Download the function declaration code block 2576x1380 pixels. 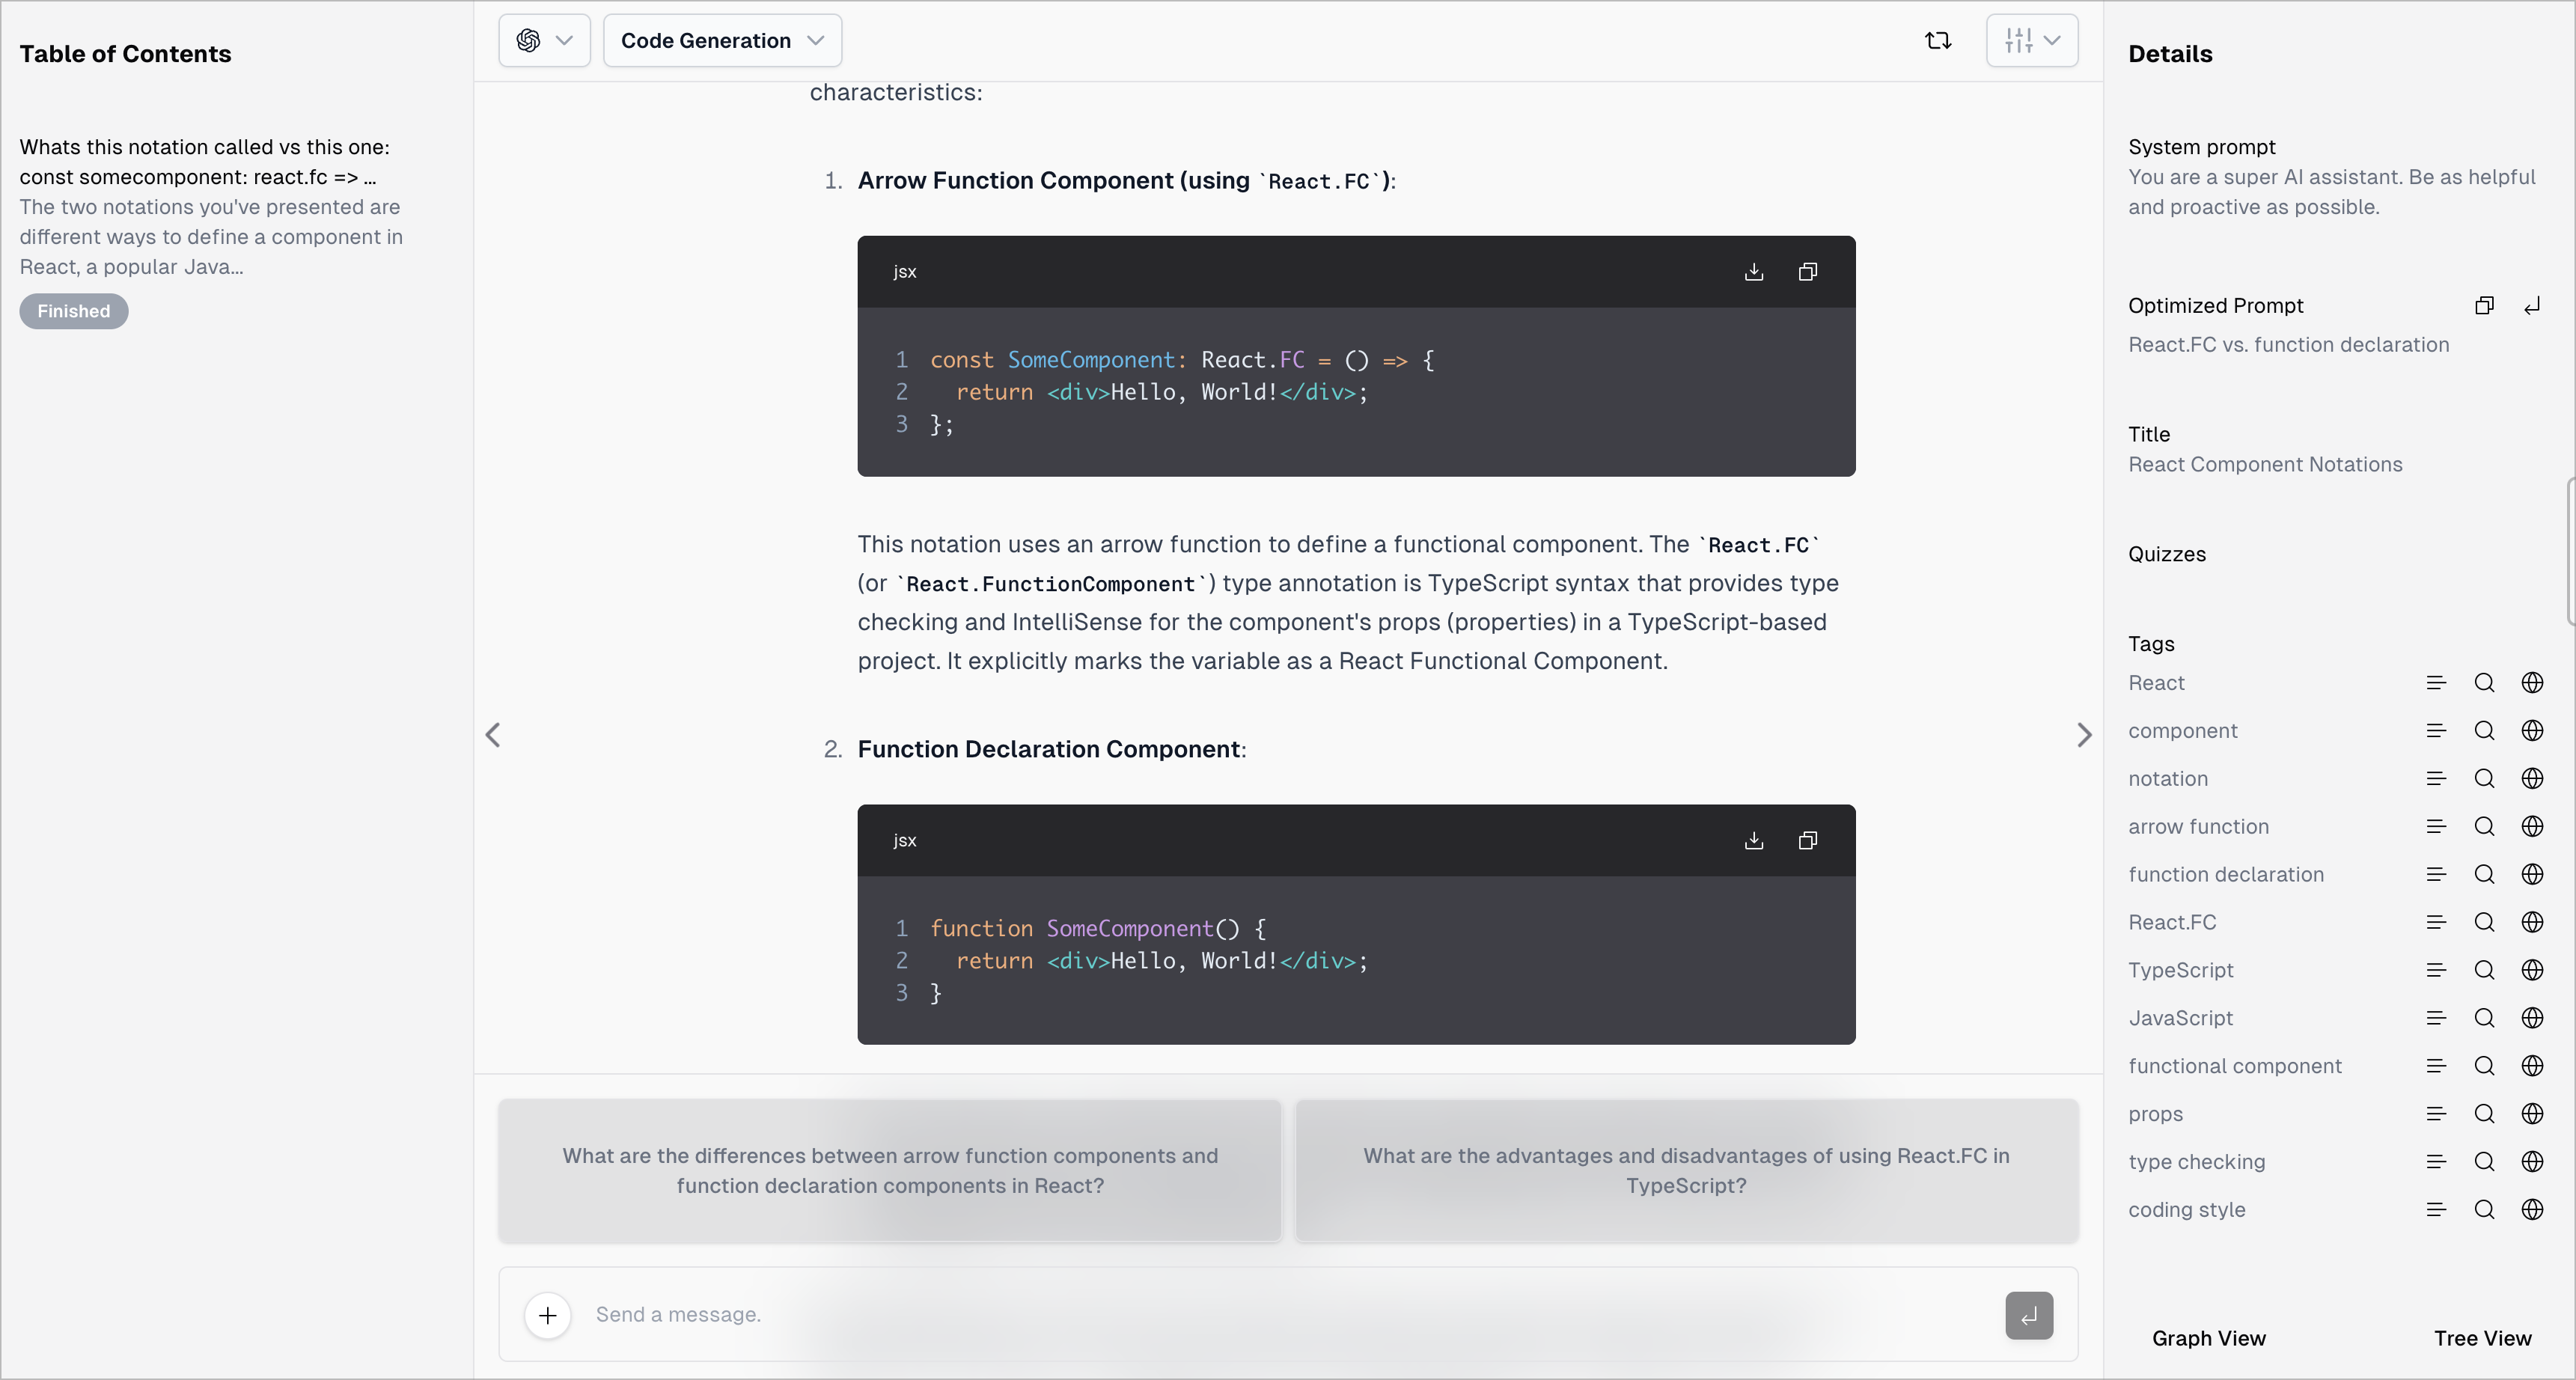(1754, 841)
